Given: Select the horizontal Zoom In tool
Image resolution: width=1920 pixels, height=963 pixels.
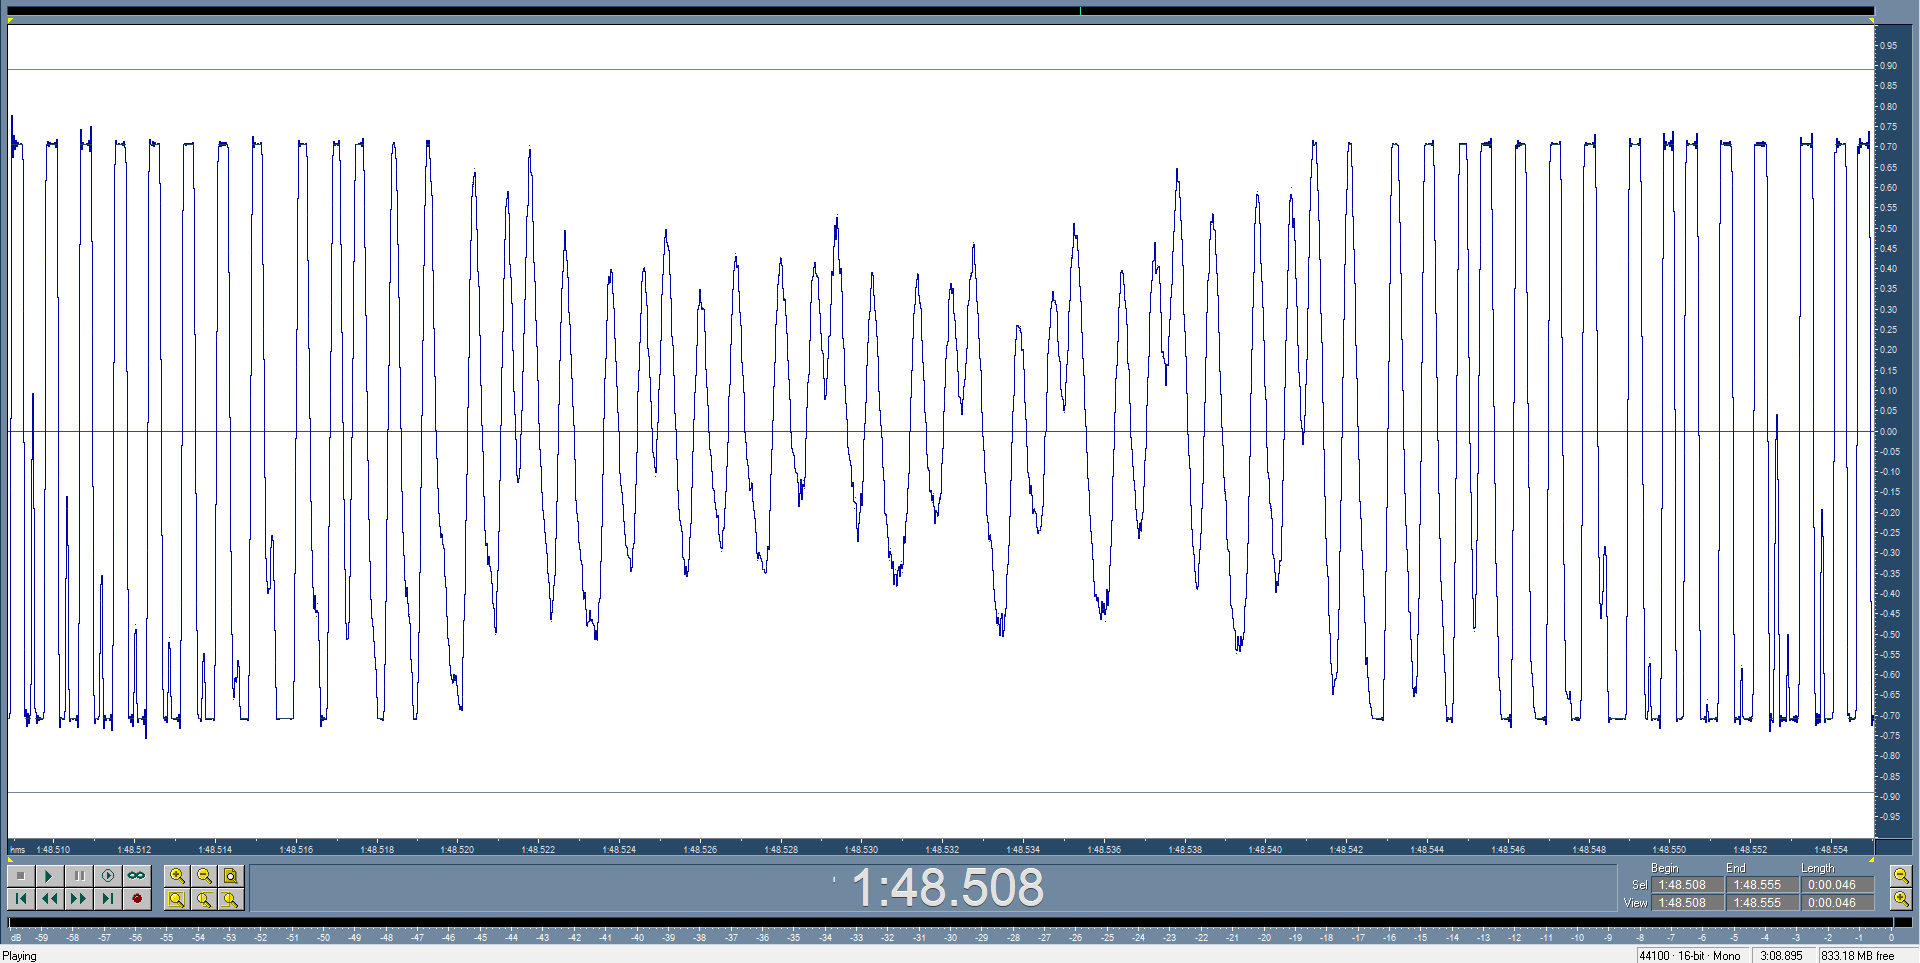Looking at the screenshot, I should pyautogui.click(x=177, y=875).
